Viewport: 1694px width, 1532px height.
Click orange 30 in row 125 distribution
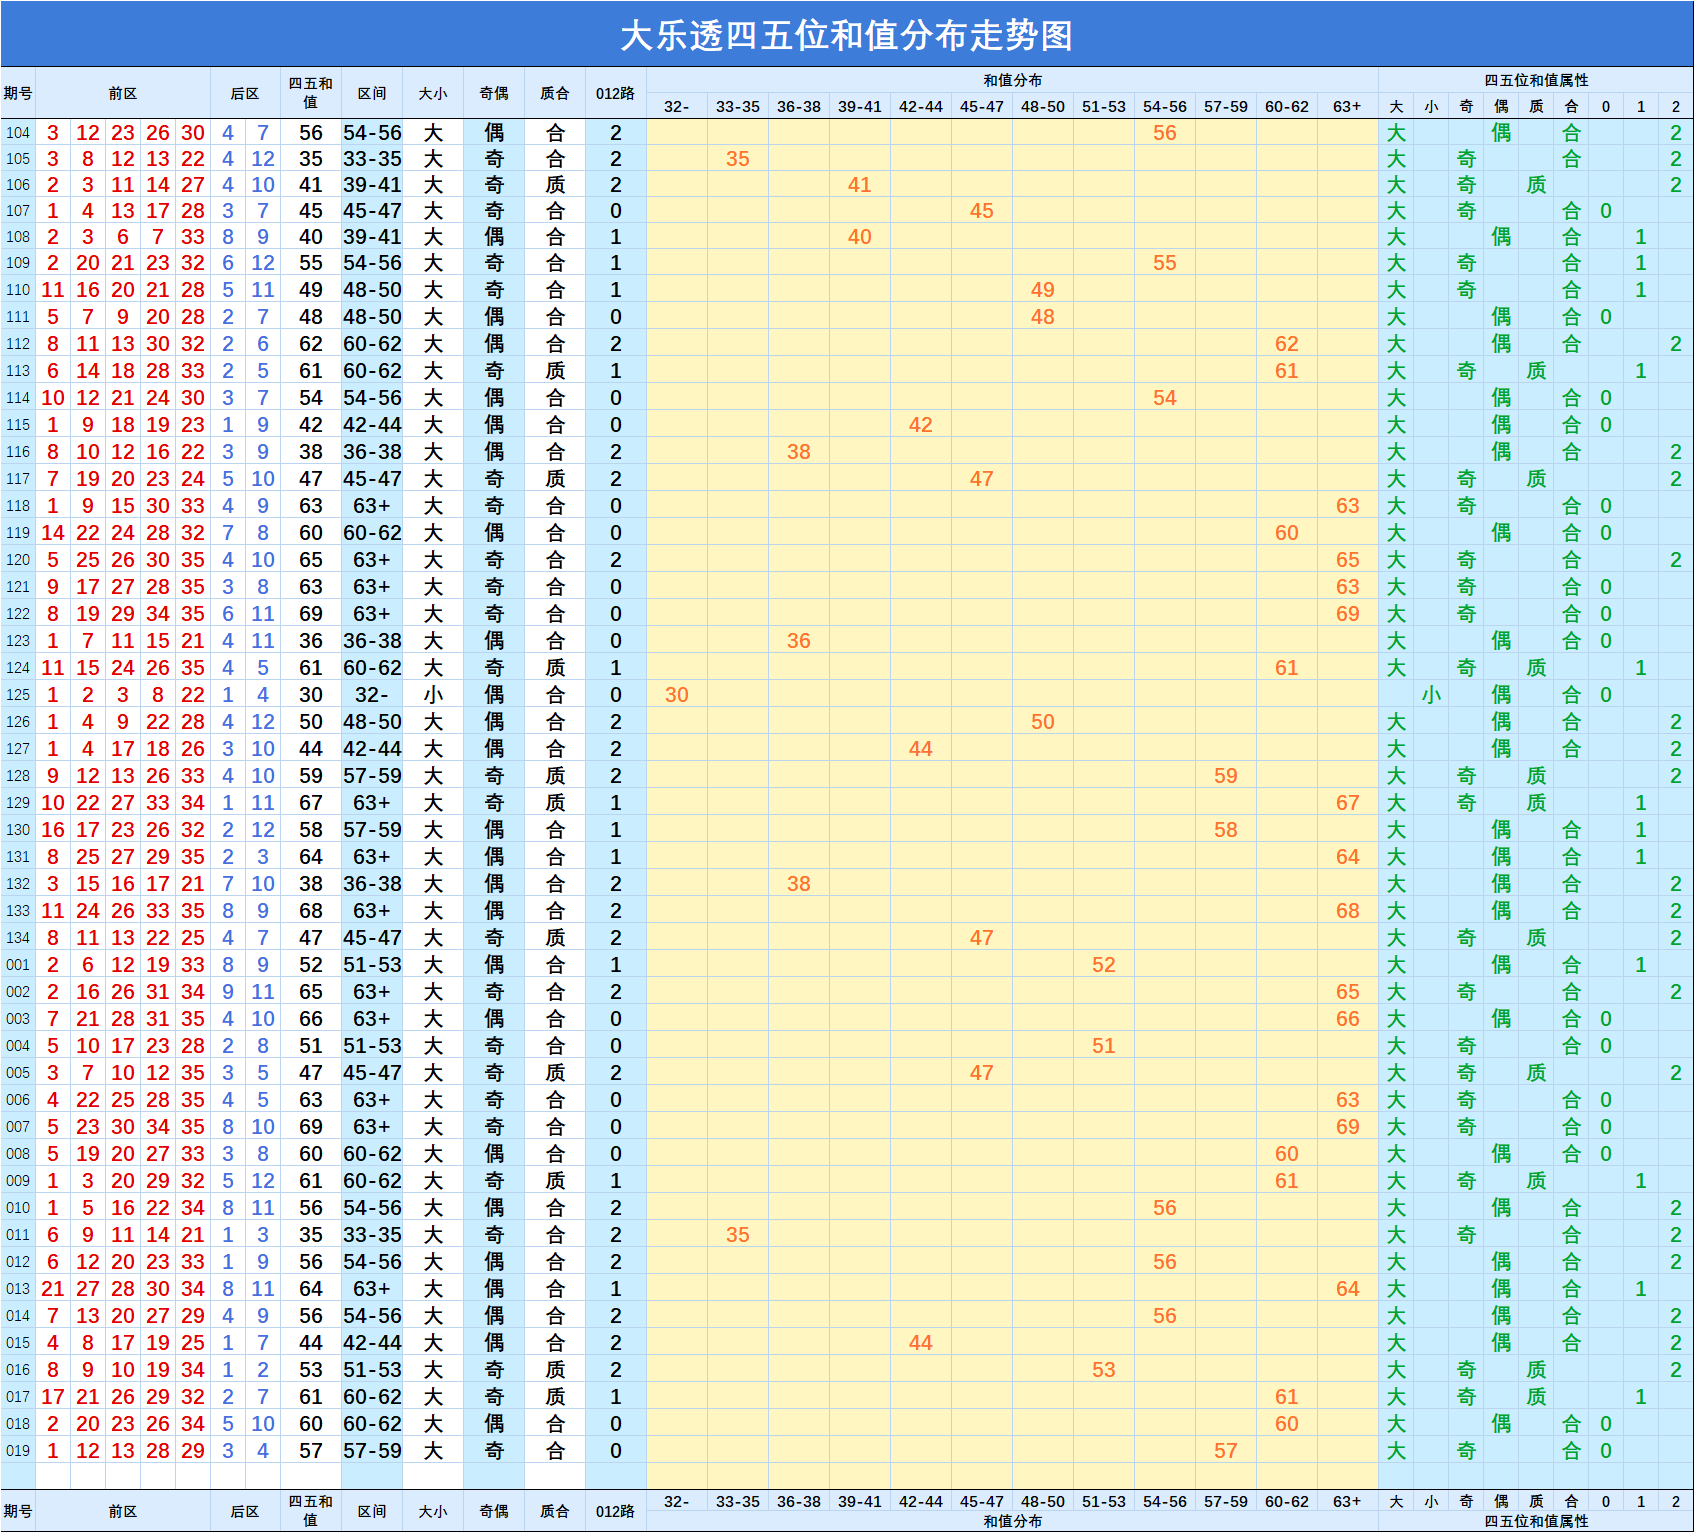click(677, 694)
